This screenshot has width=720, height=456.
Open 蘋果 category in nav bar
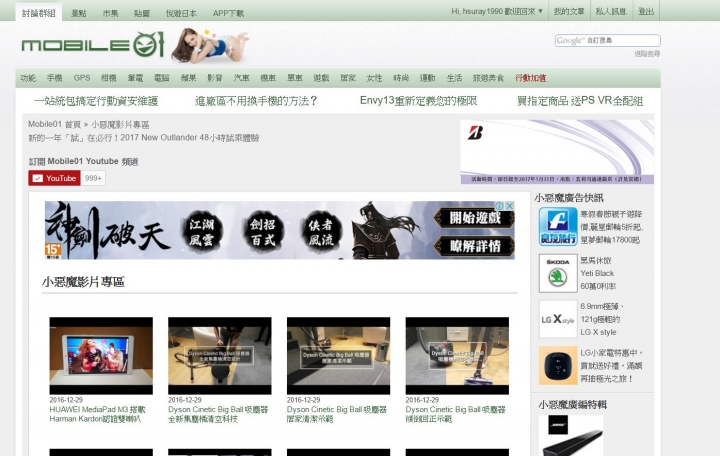pos(188,78)
